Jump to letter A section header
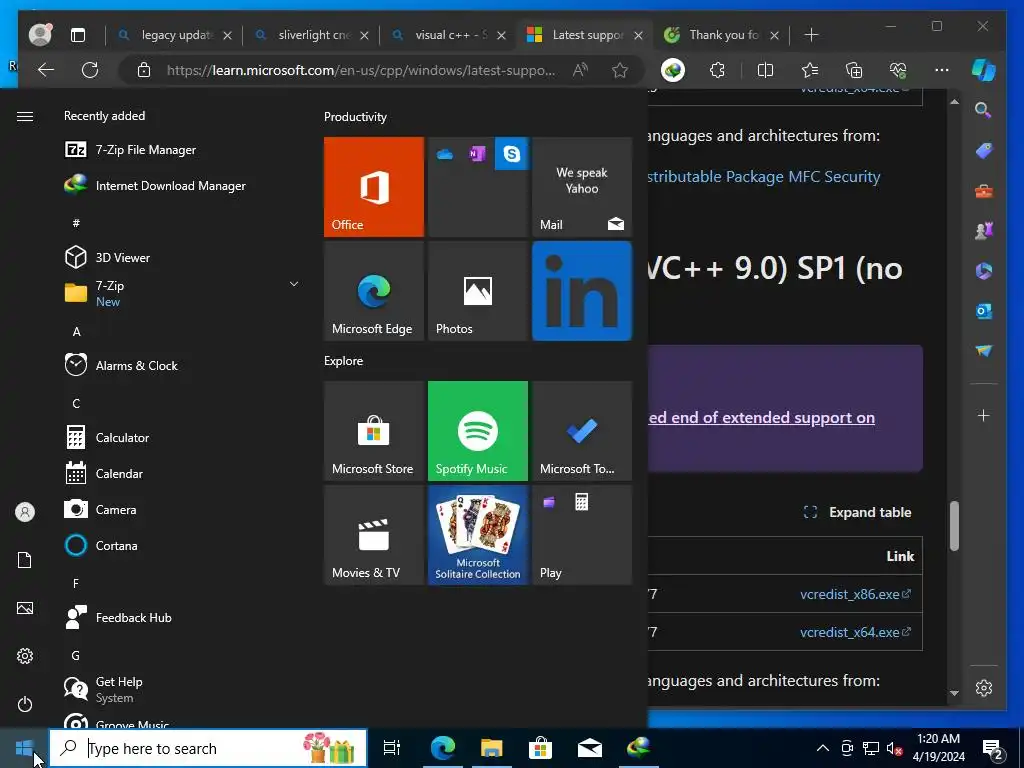This screenshot has width=1024, height=768. click(x=76, y=332)
